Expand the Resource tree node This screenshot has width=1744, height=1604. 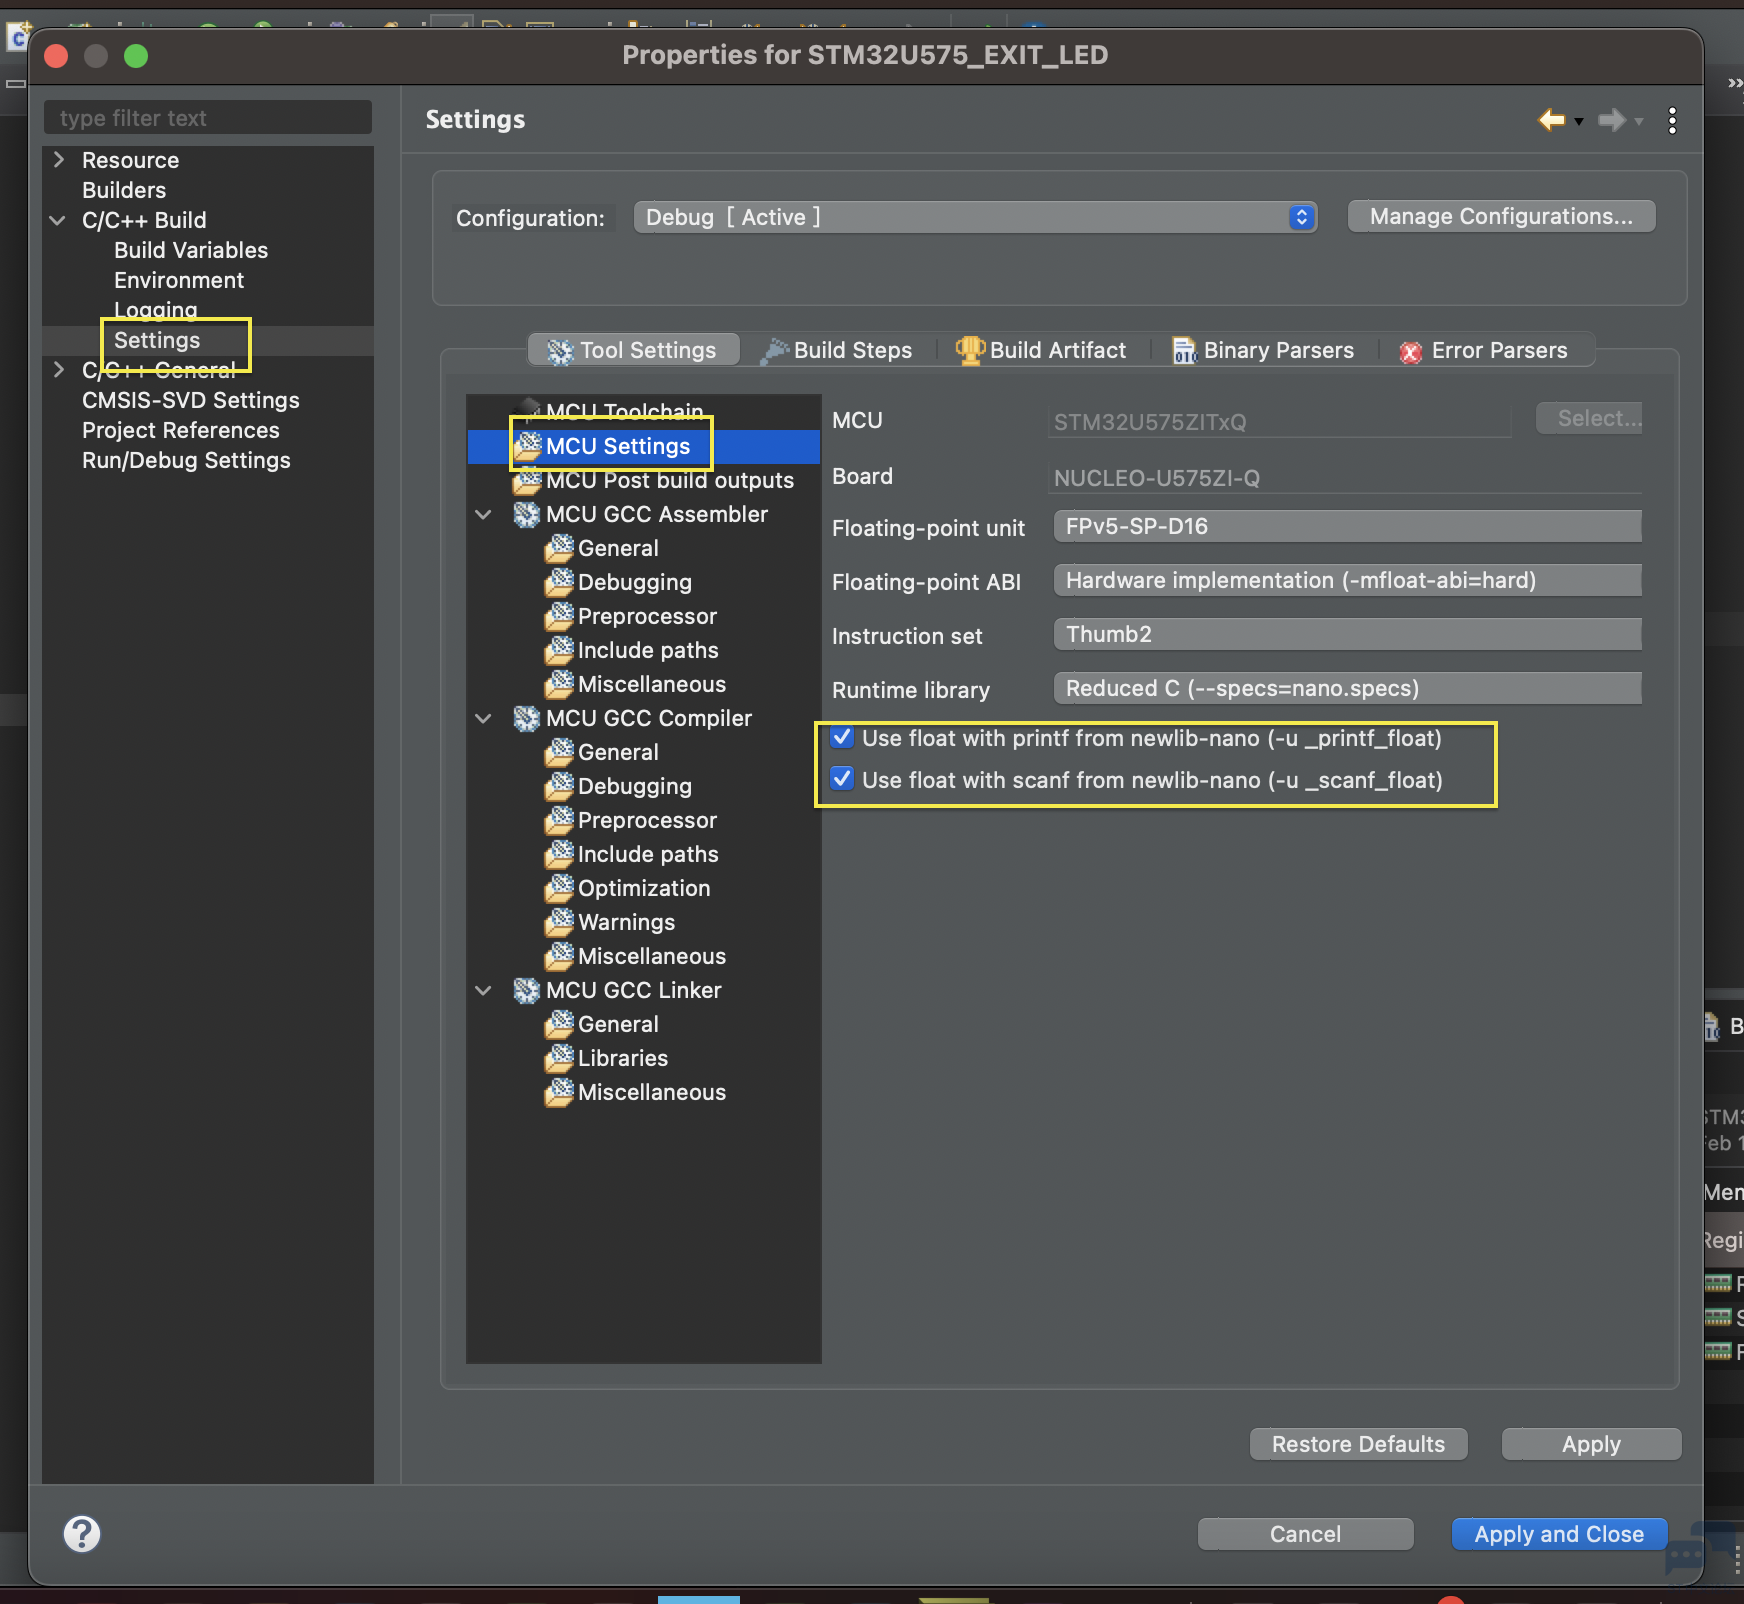[x=58, y=160]
